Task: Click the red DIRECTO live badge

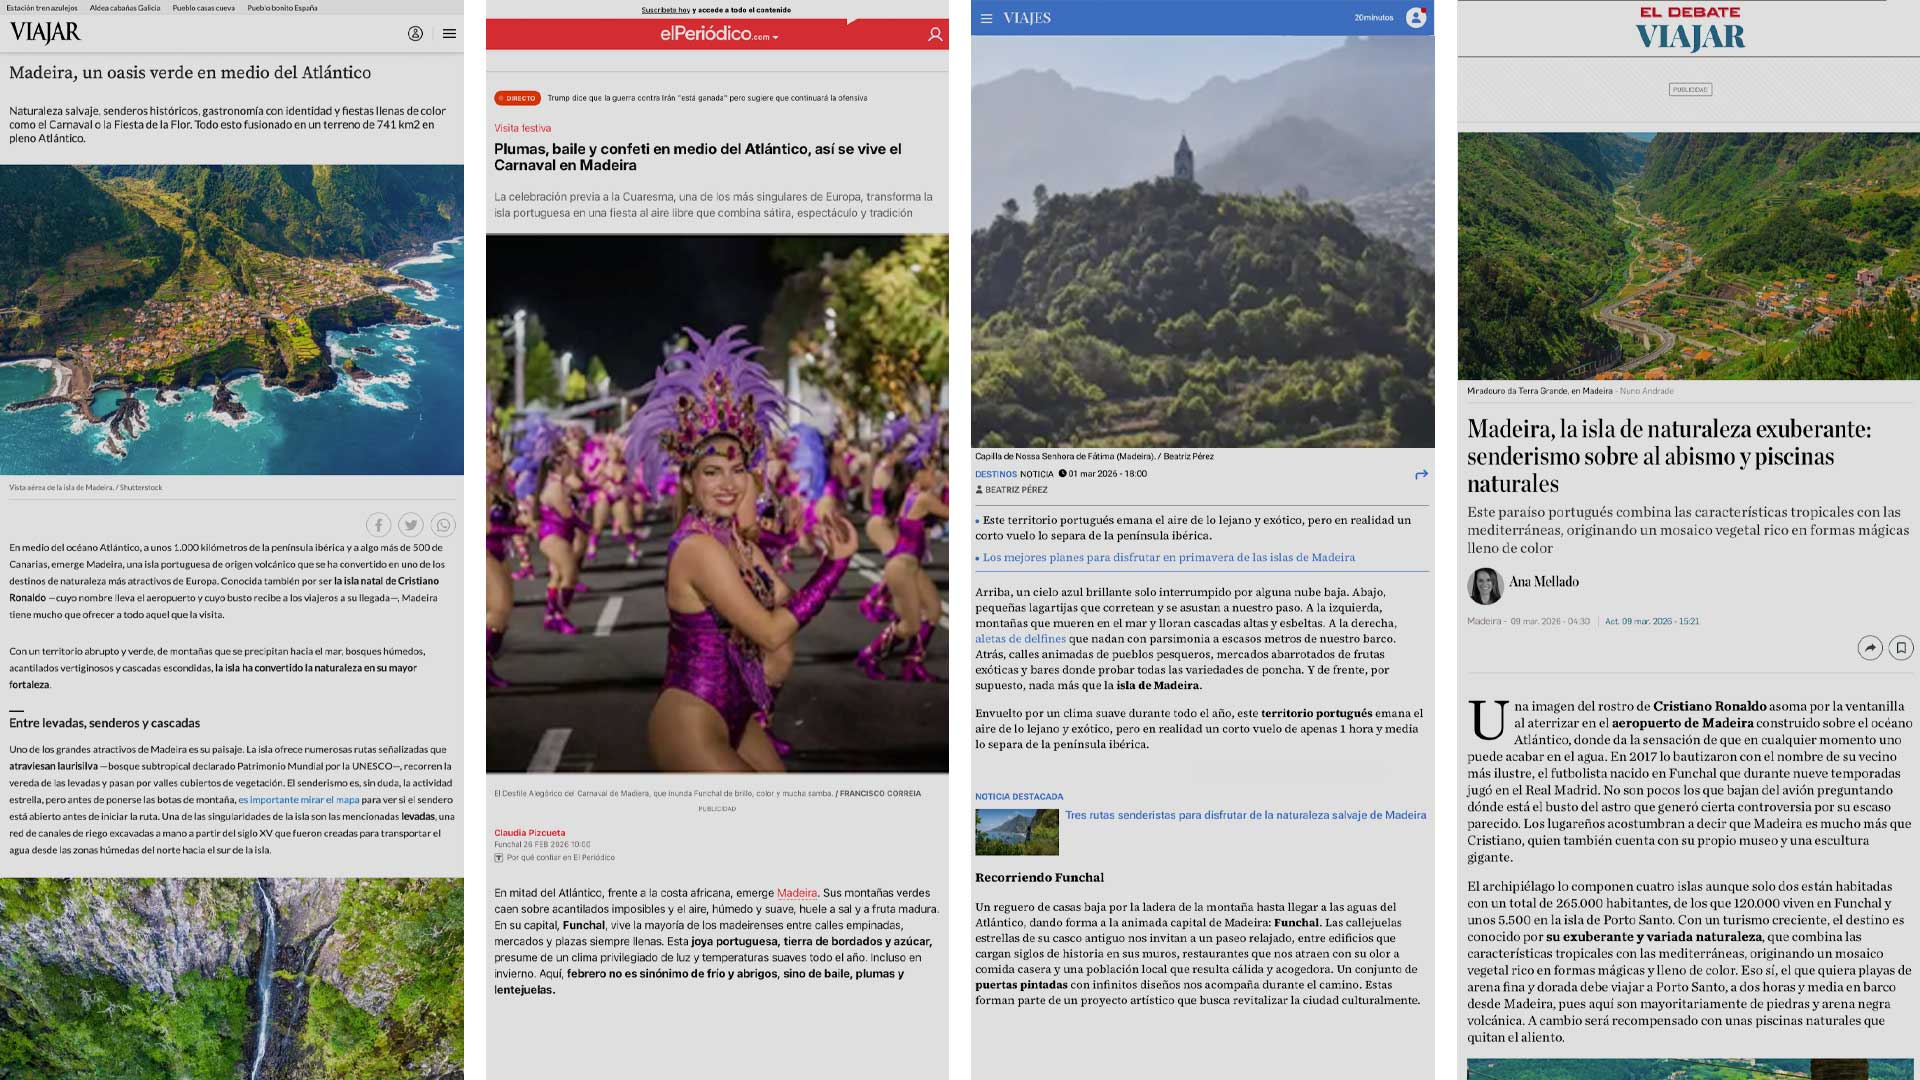Action: [517, 98]
